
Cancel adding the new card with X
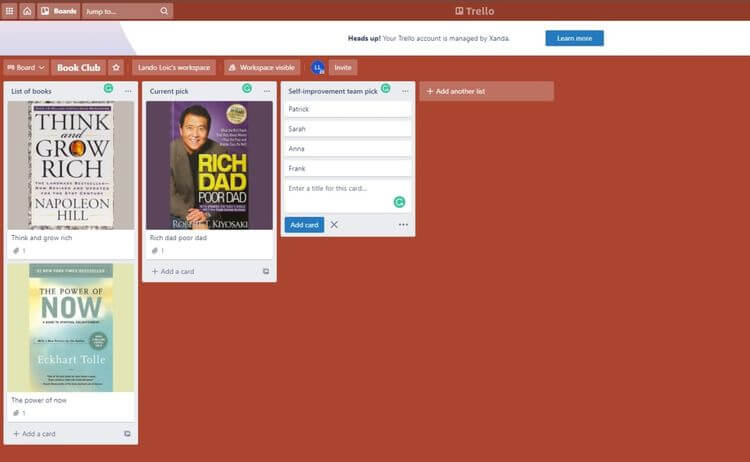coord(334,225)
